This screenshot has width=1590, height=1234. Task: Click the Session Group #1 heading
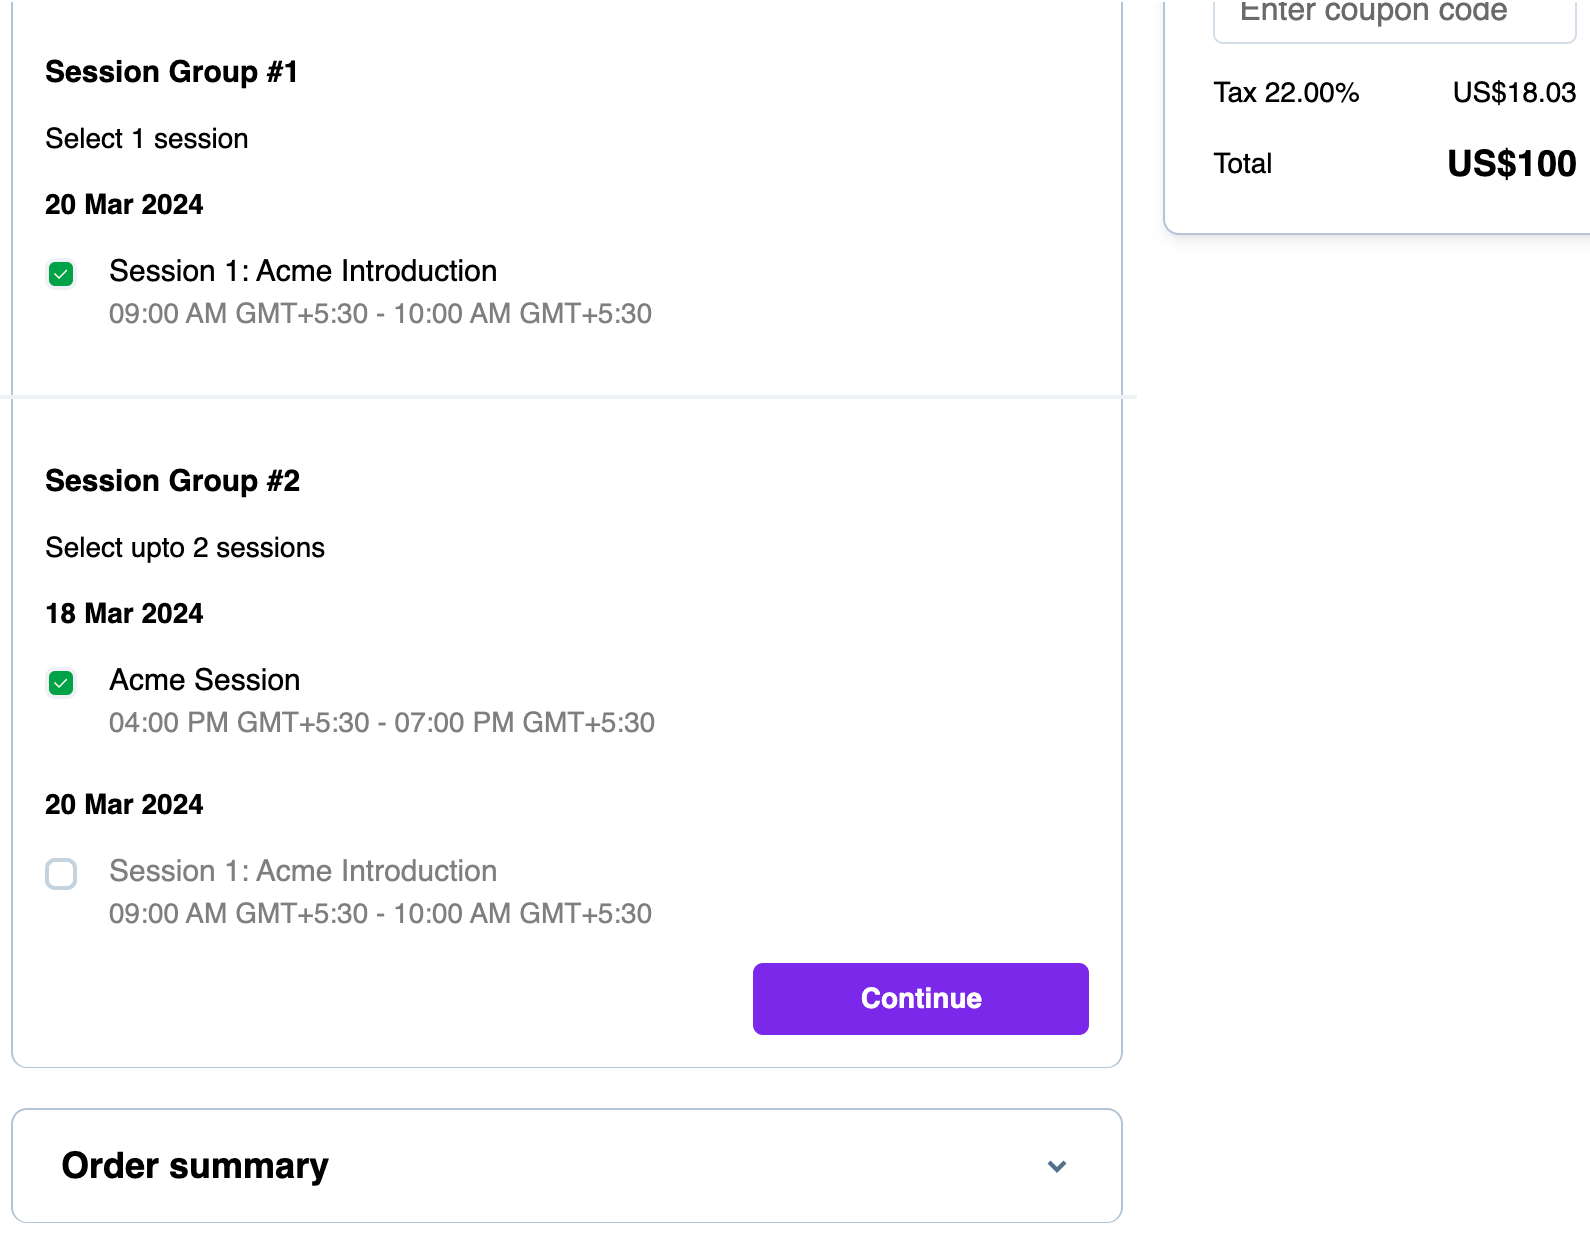tap(171, 72)
